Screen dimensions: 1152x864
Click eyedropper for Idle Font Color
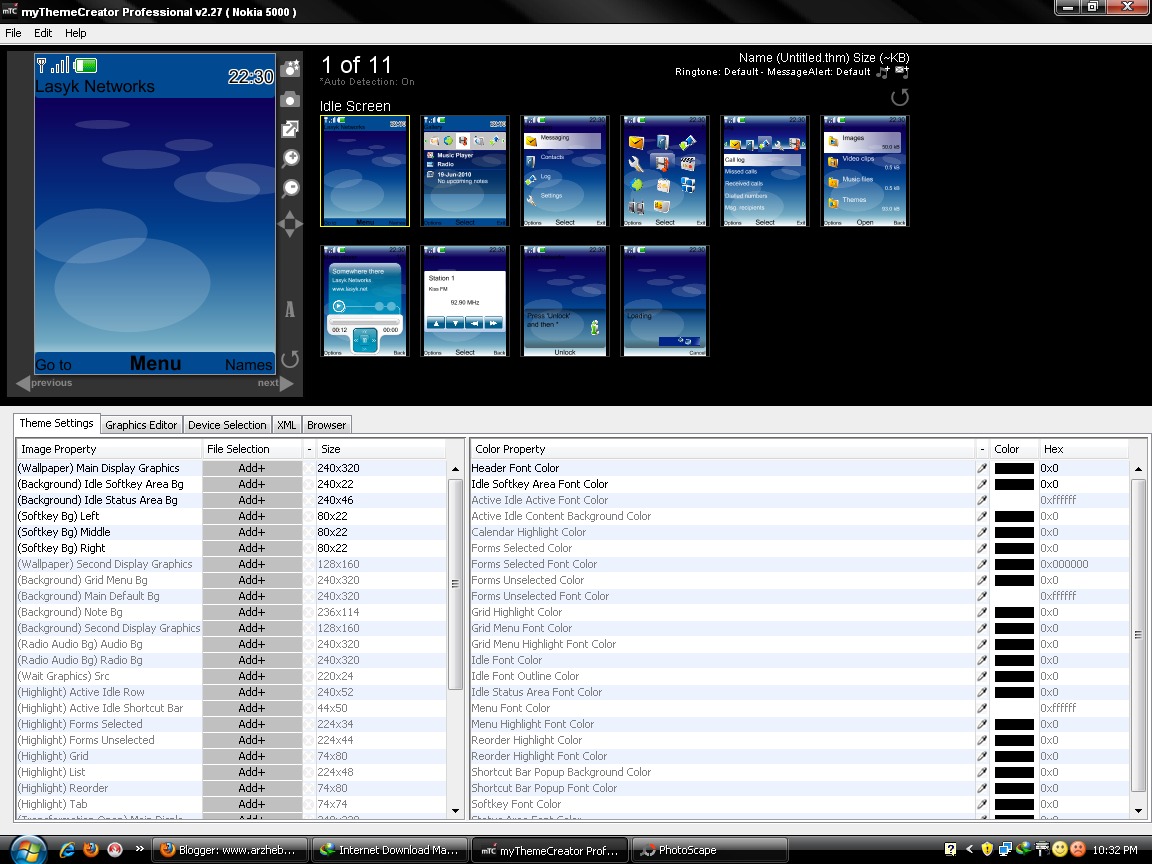pos(982,660)
